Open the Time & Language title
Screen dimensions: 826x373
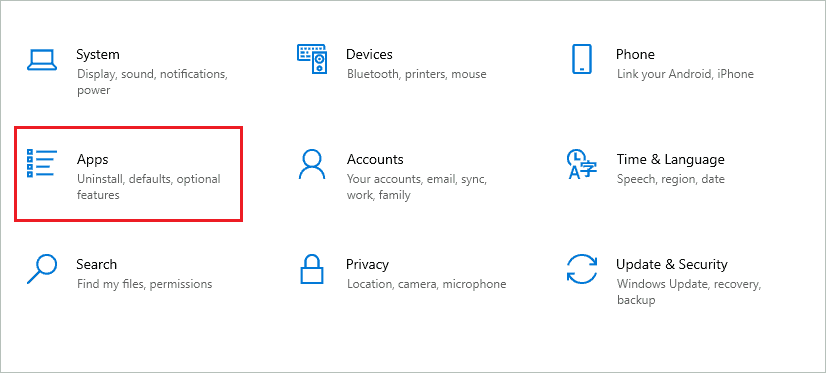[x=671, y=160]
